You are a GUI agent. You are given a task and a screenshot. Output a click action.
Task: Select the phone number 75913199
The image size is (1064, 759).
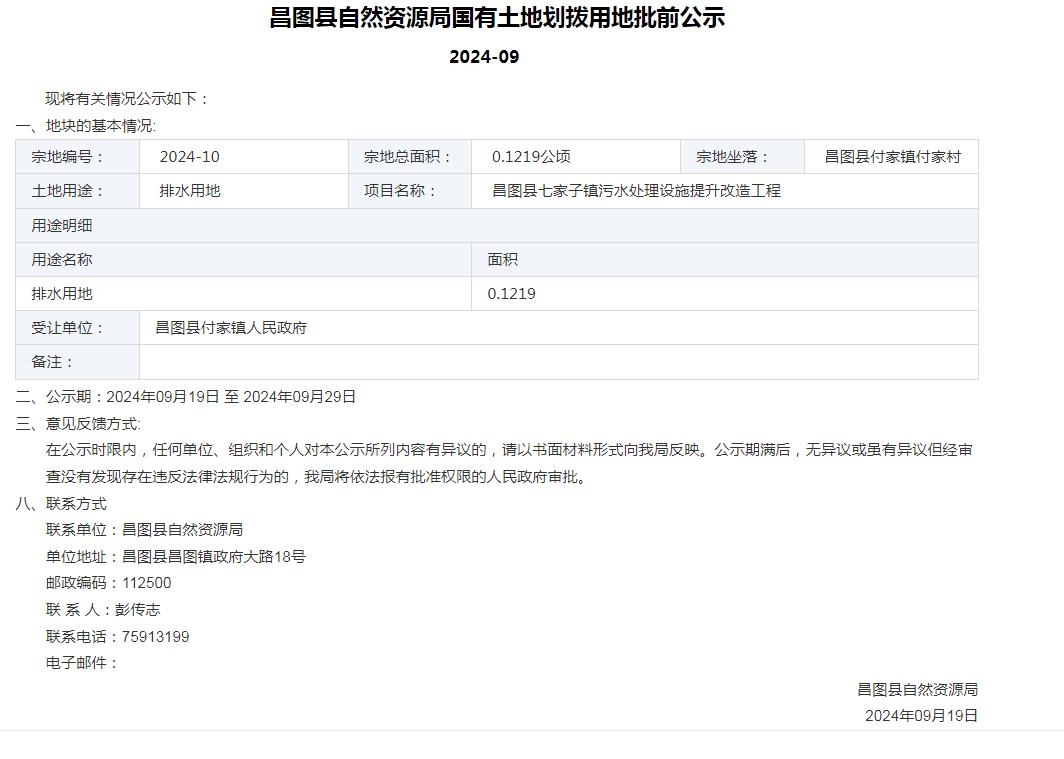click(x=155, y=637)
